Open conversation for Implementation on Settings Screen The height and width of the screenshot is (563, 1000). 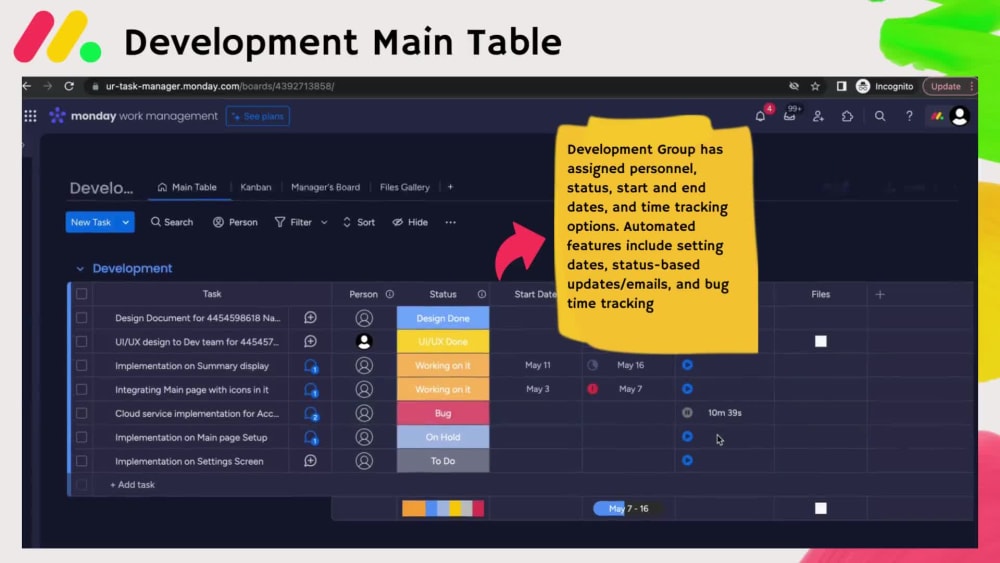coord(310,460)
